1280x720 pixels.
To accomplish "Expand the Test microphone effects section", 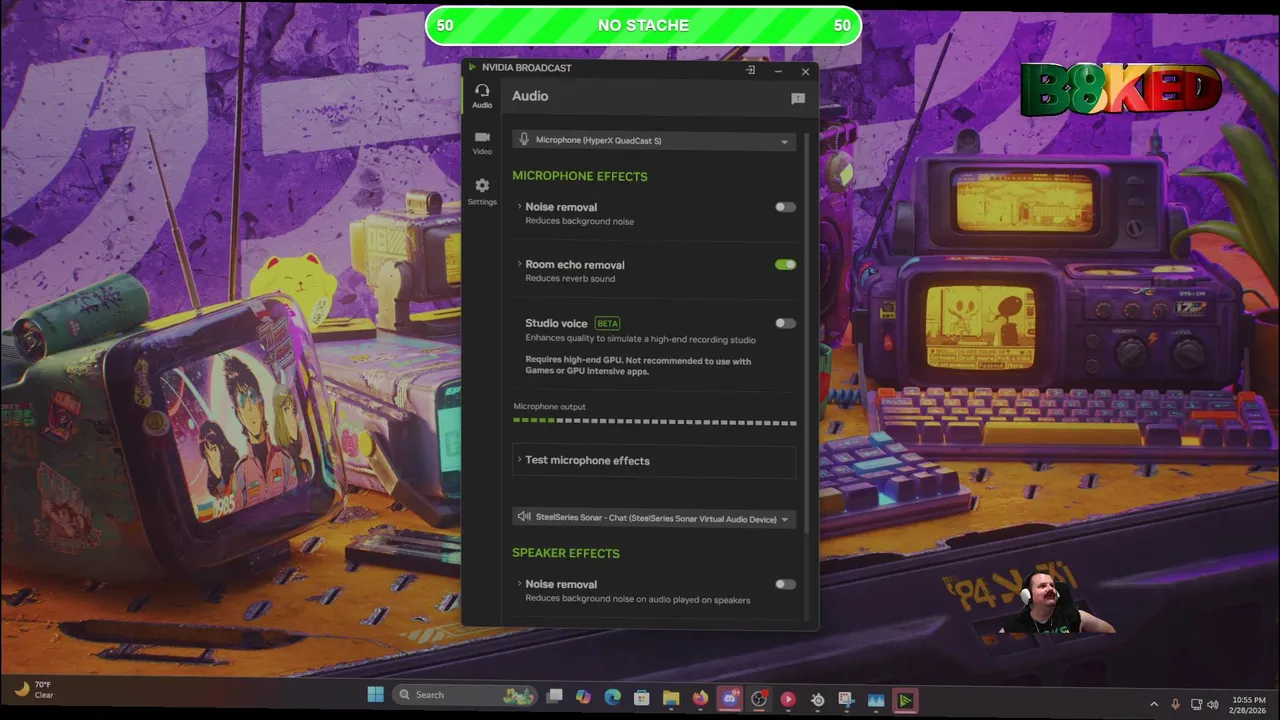I will tap(654, 460).
